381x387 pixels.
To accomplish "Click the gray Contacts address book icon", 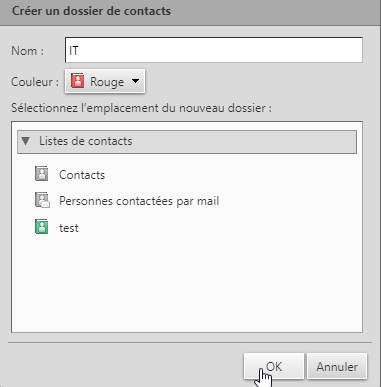I will 42,174.
